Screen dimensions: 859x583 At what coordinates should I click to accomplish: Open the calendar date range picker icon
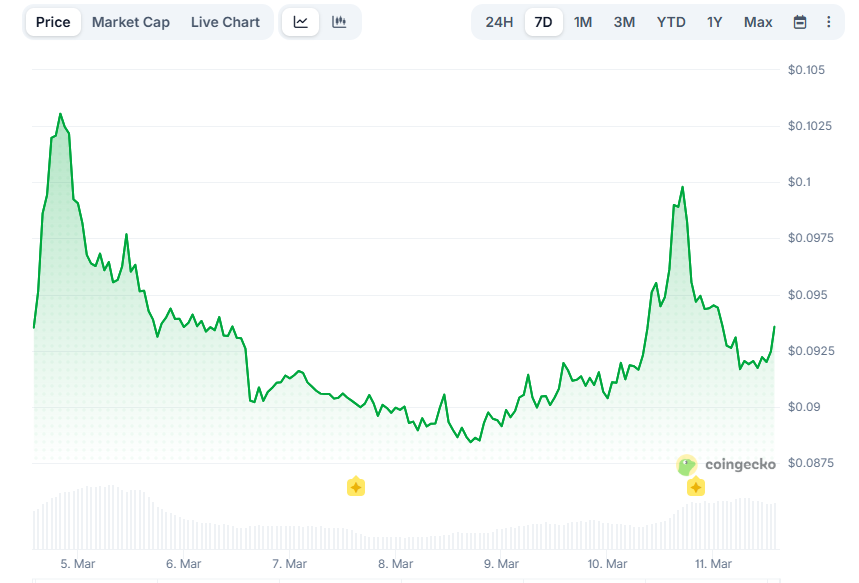click(x=799, y=21)
